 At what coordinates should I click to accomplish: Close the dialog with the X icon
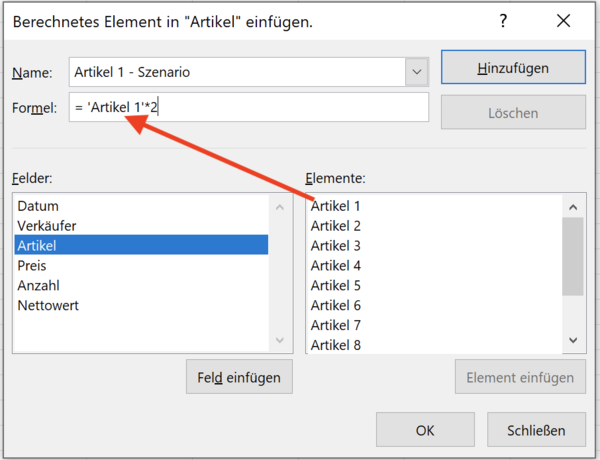(x=564, y=22)
